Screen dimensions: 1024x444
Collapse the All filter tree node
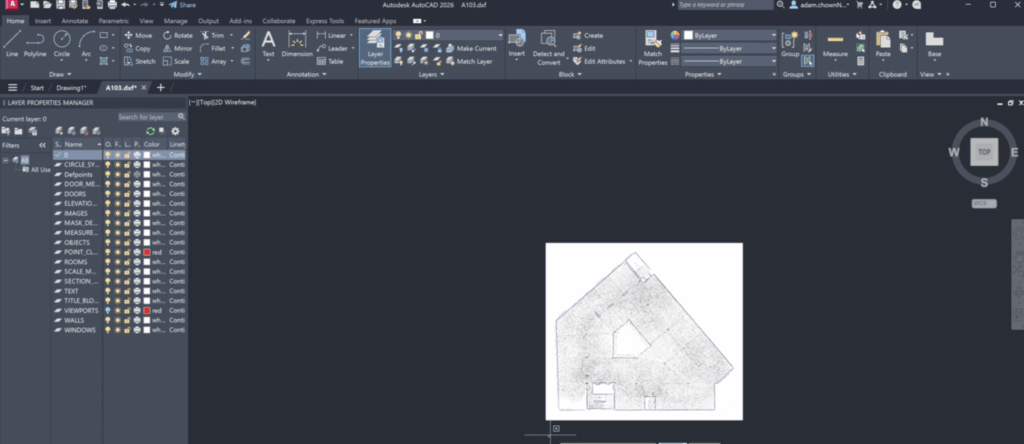6,159
